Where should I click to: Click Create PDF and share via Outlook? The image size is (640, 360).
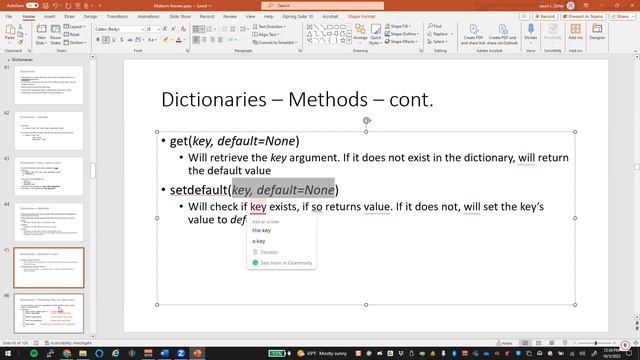[503, 34]
